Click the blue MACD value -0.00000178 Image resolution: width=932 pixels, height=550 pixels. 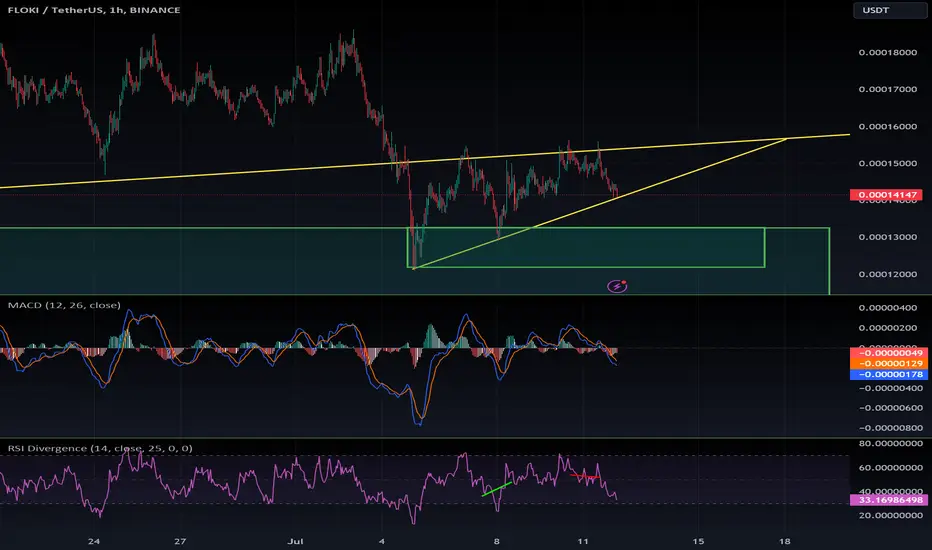coord(888,374)
